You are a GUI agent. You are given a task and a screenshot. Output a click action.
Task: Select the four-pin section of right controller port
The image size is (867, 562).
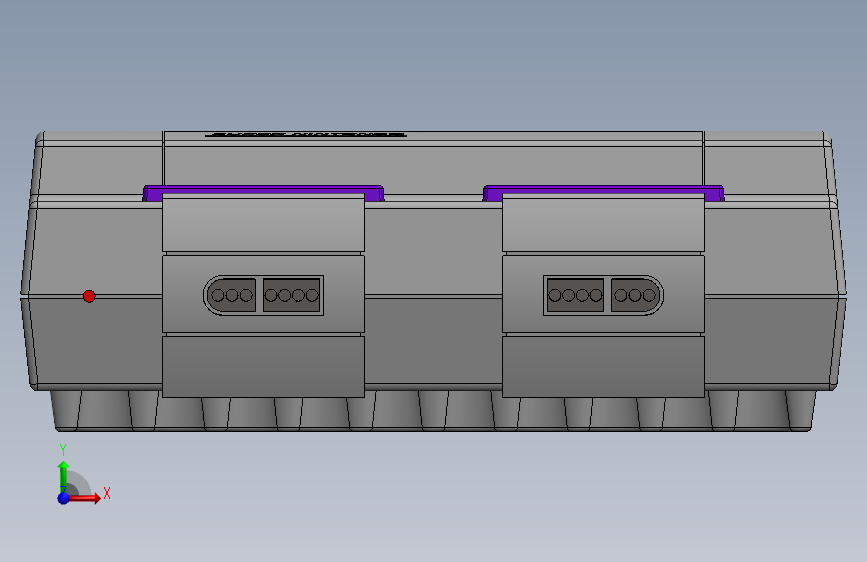[575, 295]
